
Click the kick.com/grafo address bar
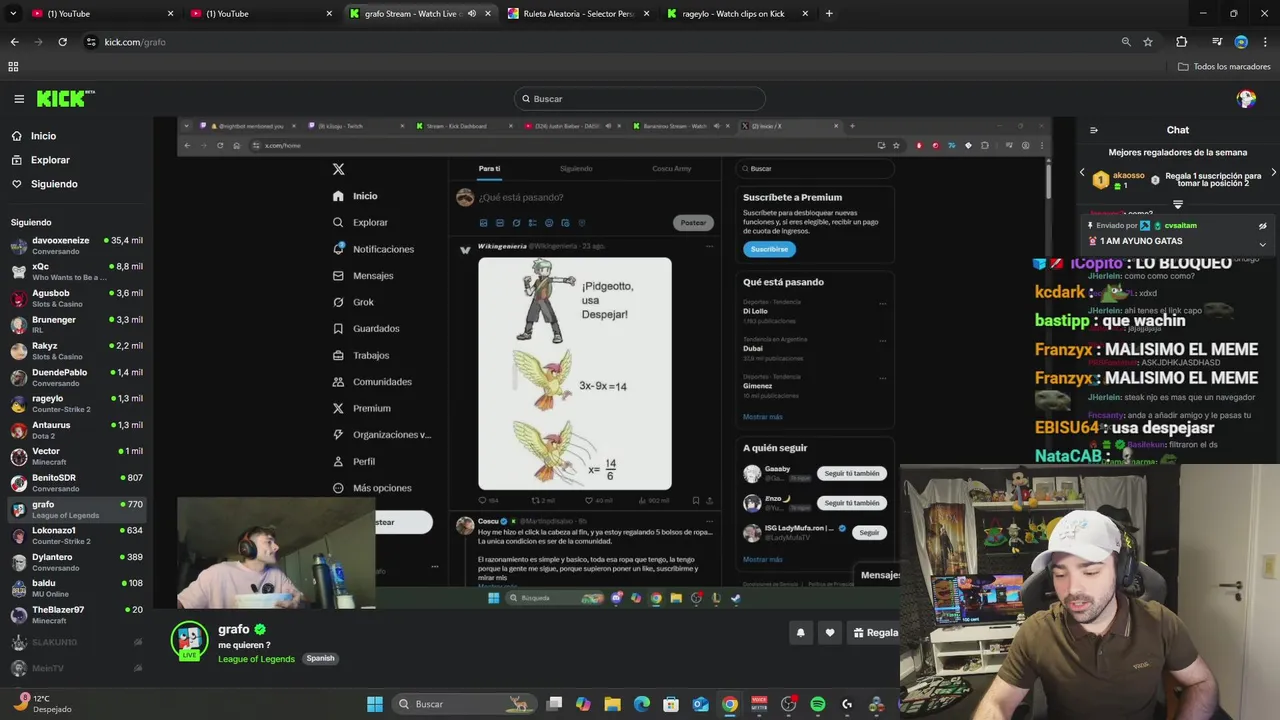[600, 42]
